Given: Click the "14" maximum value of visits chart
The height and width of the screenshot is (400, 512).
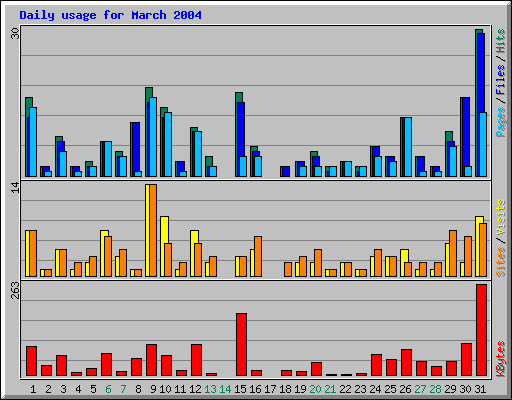Looking at the screenshot, I should coord(15,188).
